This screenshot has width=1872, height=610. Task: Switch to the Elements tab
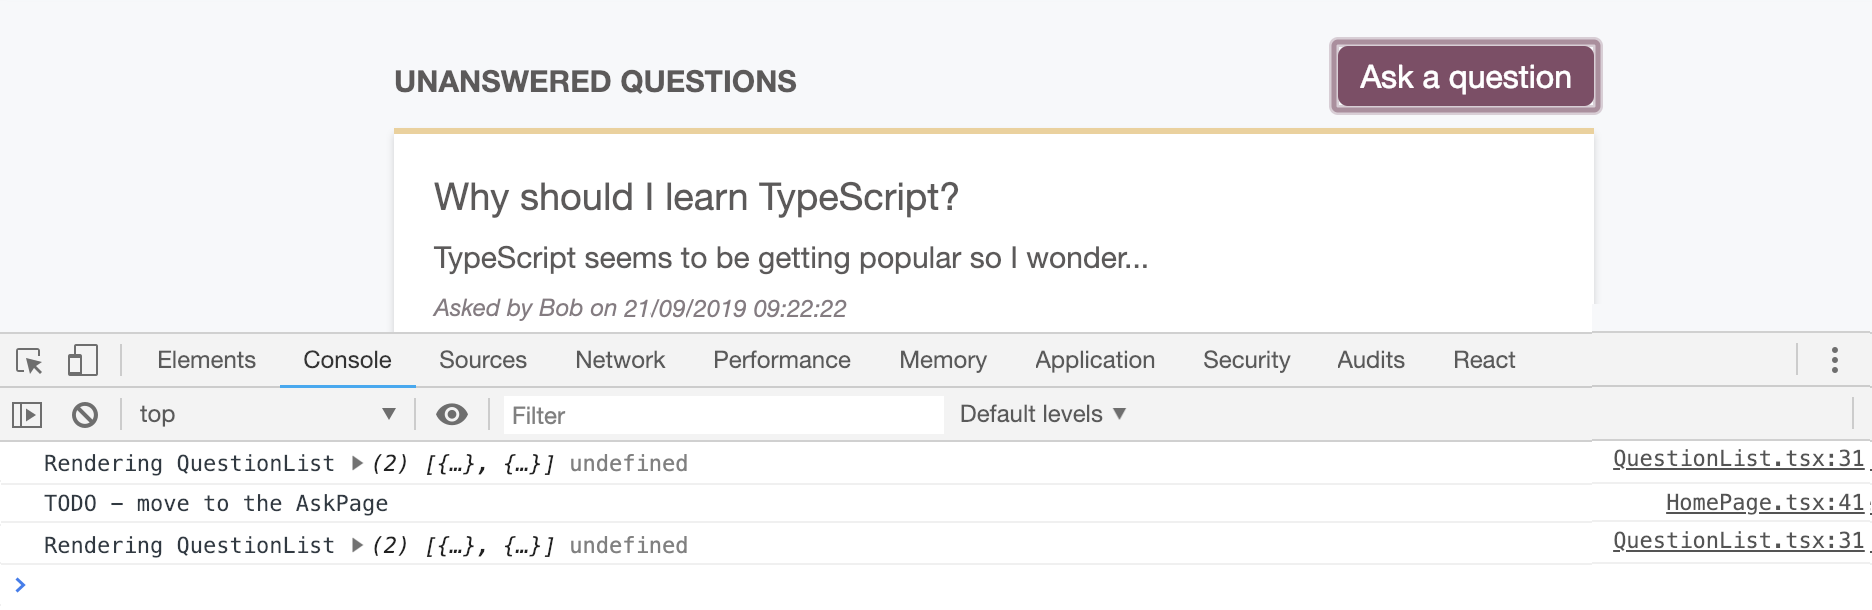(x=206, y=360)
